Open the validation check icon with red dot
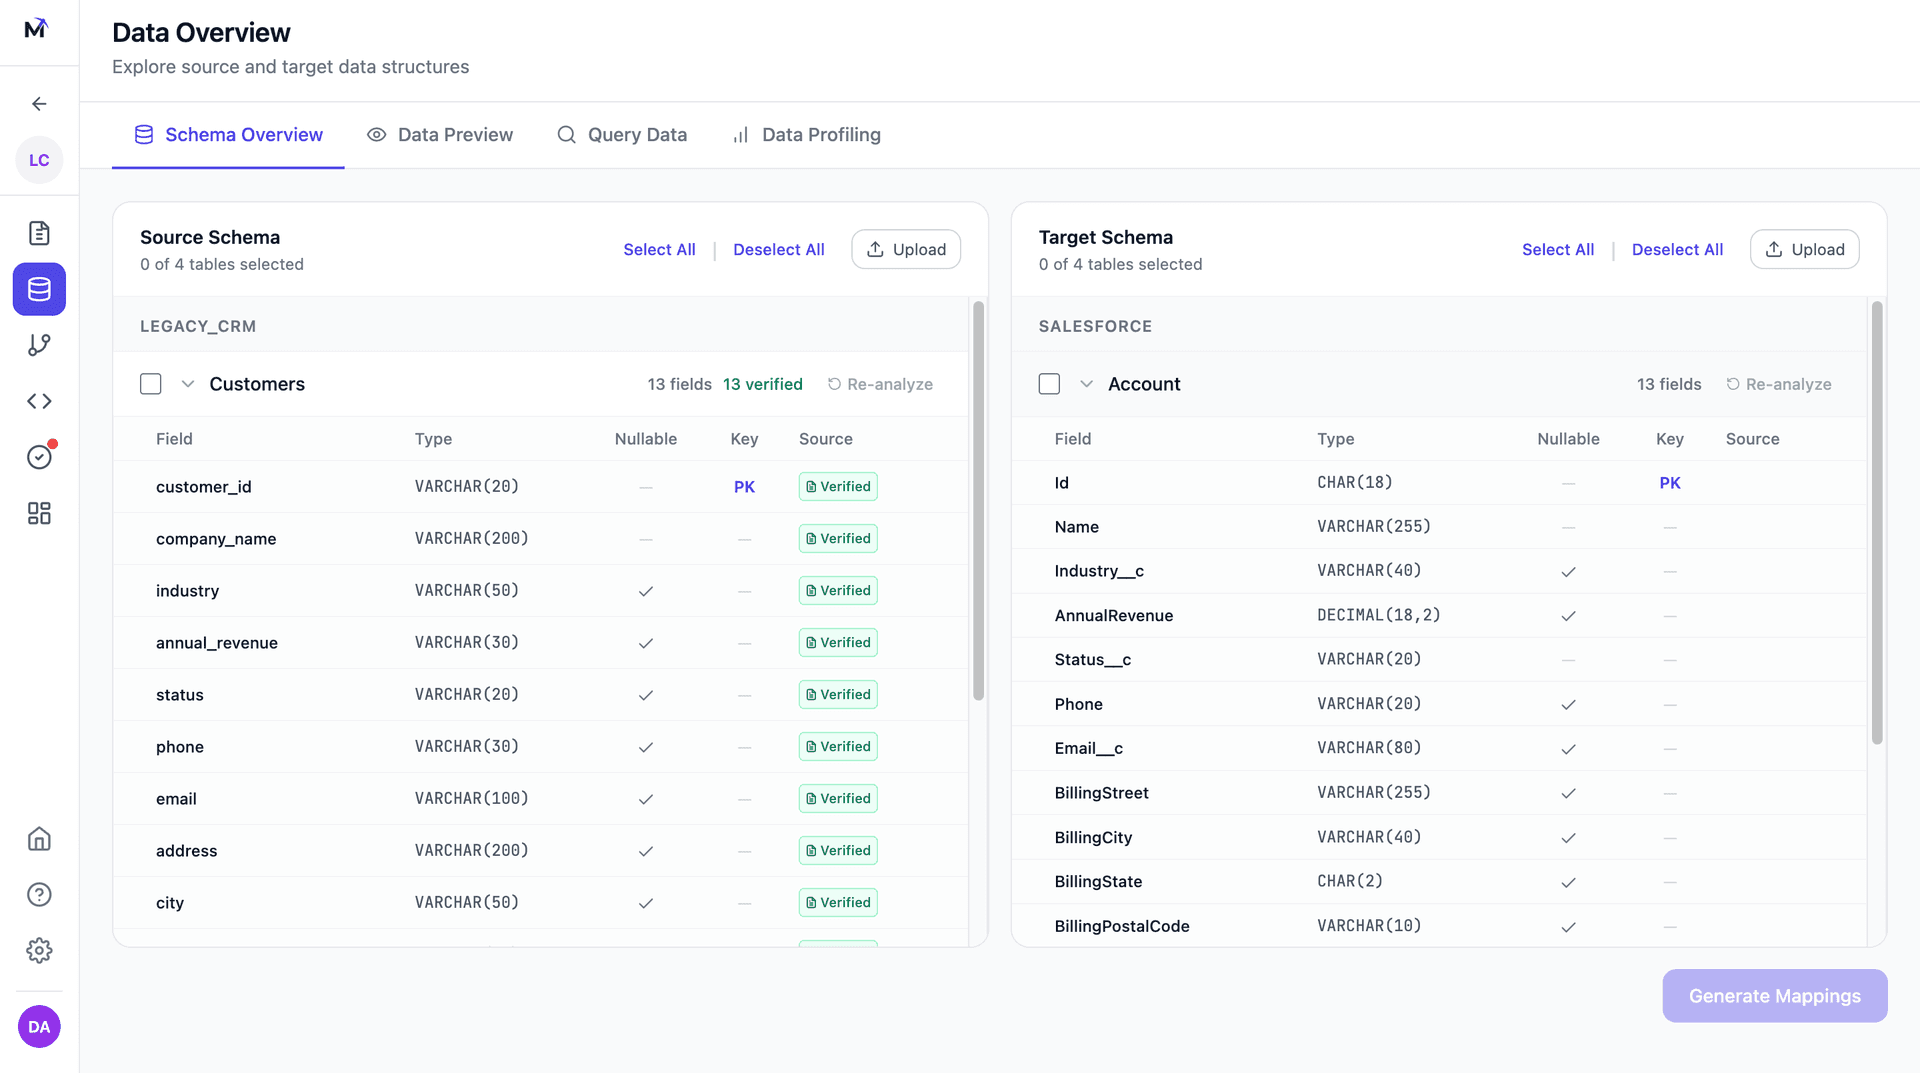 [39, 457]
